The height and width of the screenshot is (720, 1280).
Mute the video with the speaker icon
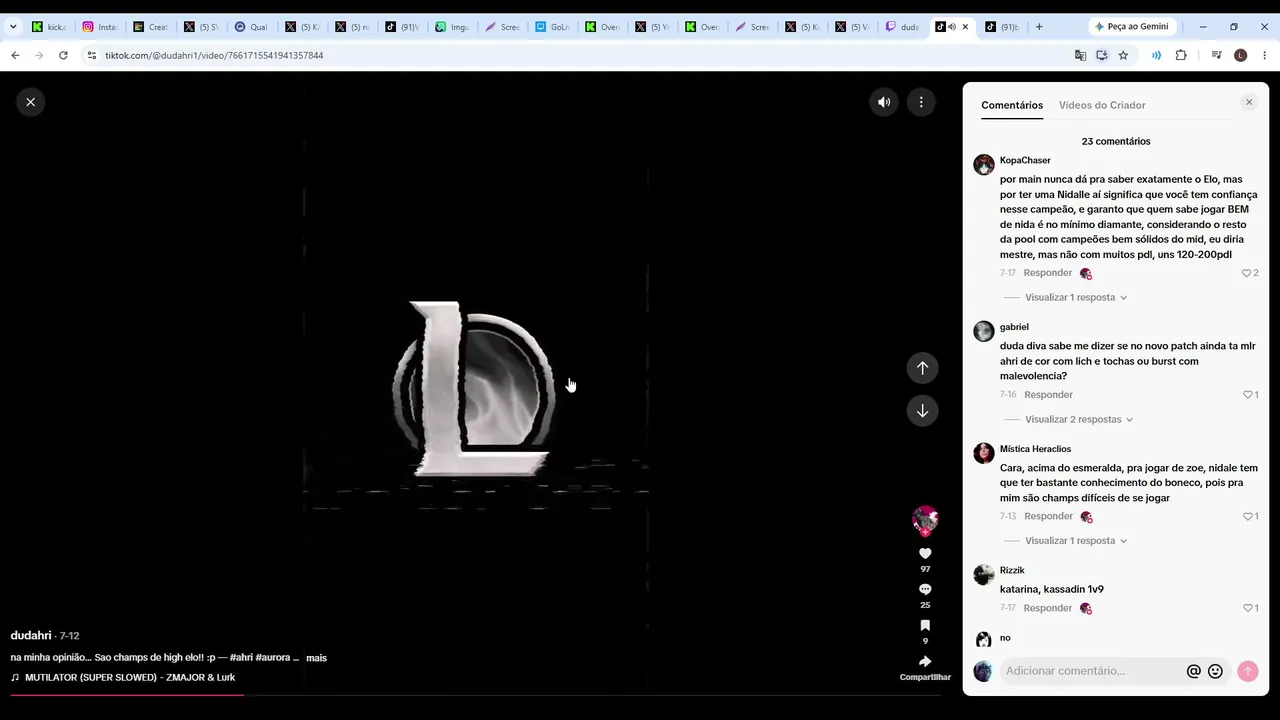[884, 101]
